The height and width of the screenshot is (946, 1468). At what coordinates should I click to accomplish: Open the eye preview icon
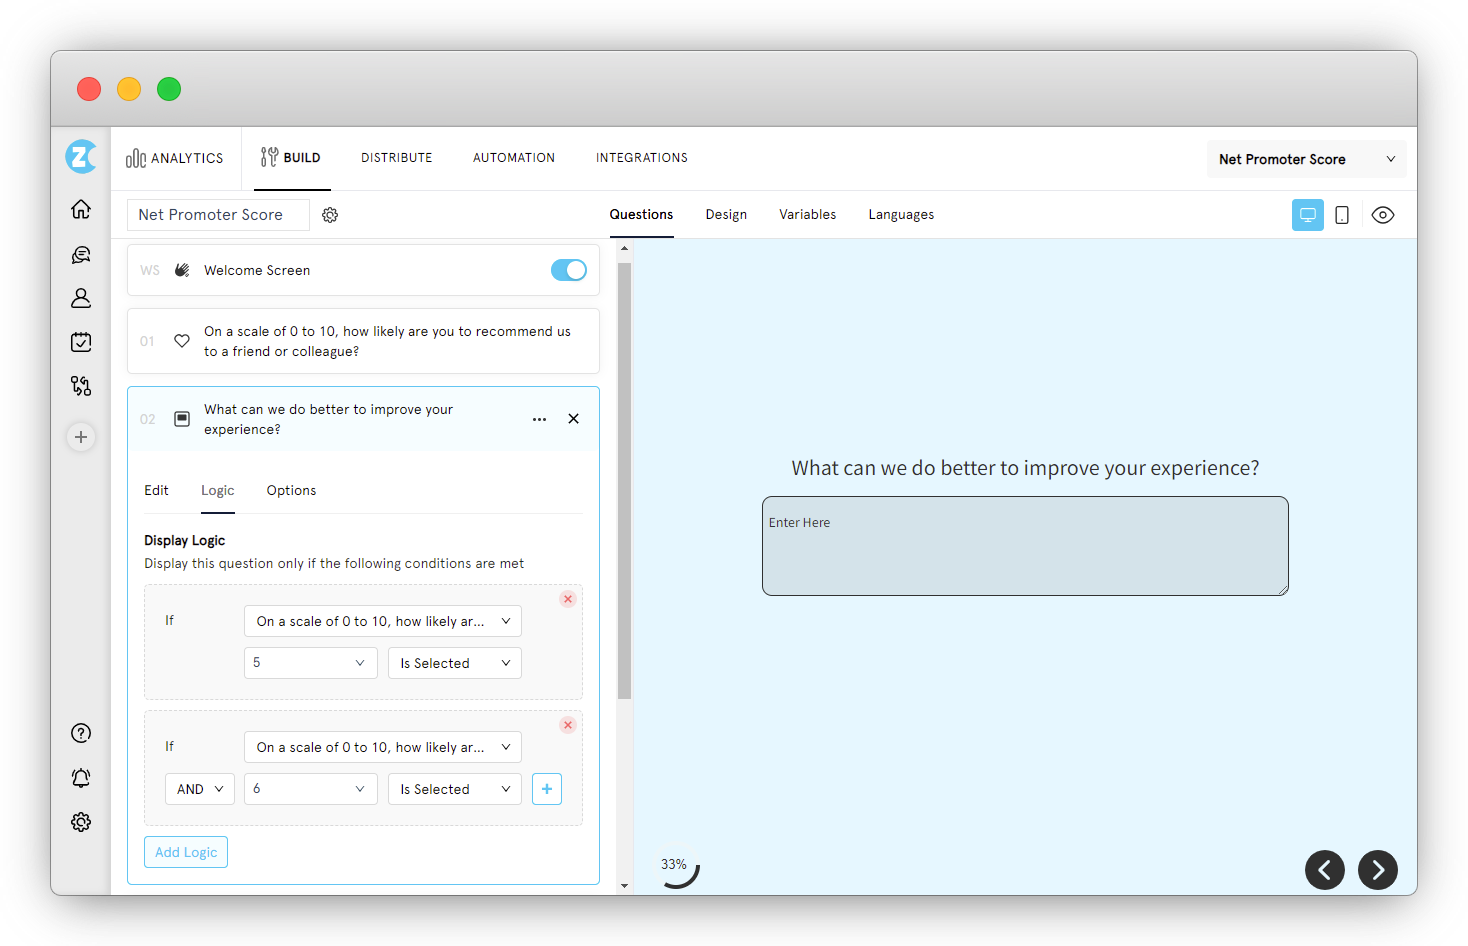(x=1383, y=214)
